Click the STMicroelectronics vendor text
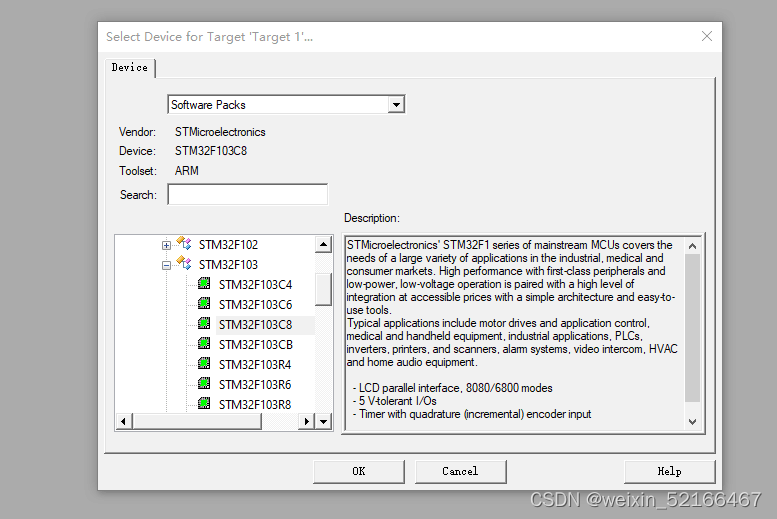 pyautogui.click(x=220, y=132)
